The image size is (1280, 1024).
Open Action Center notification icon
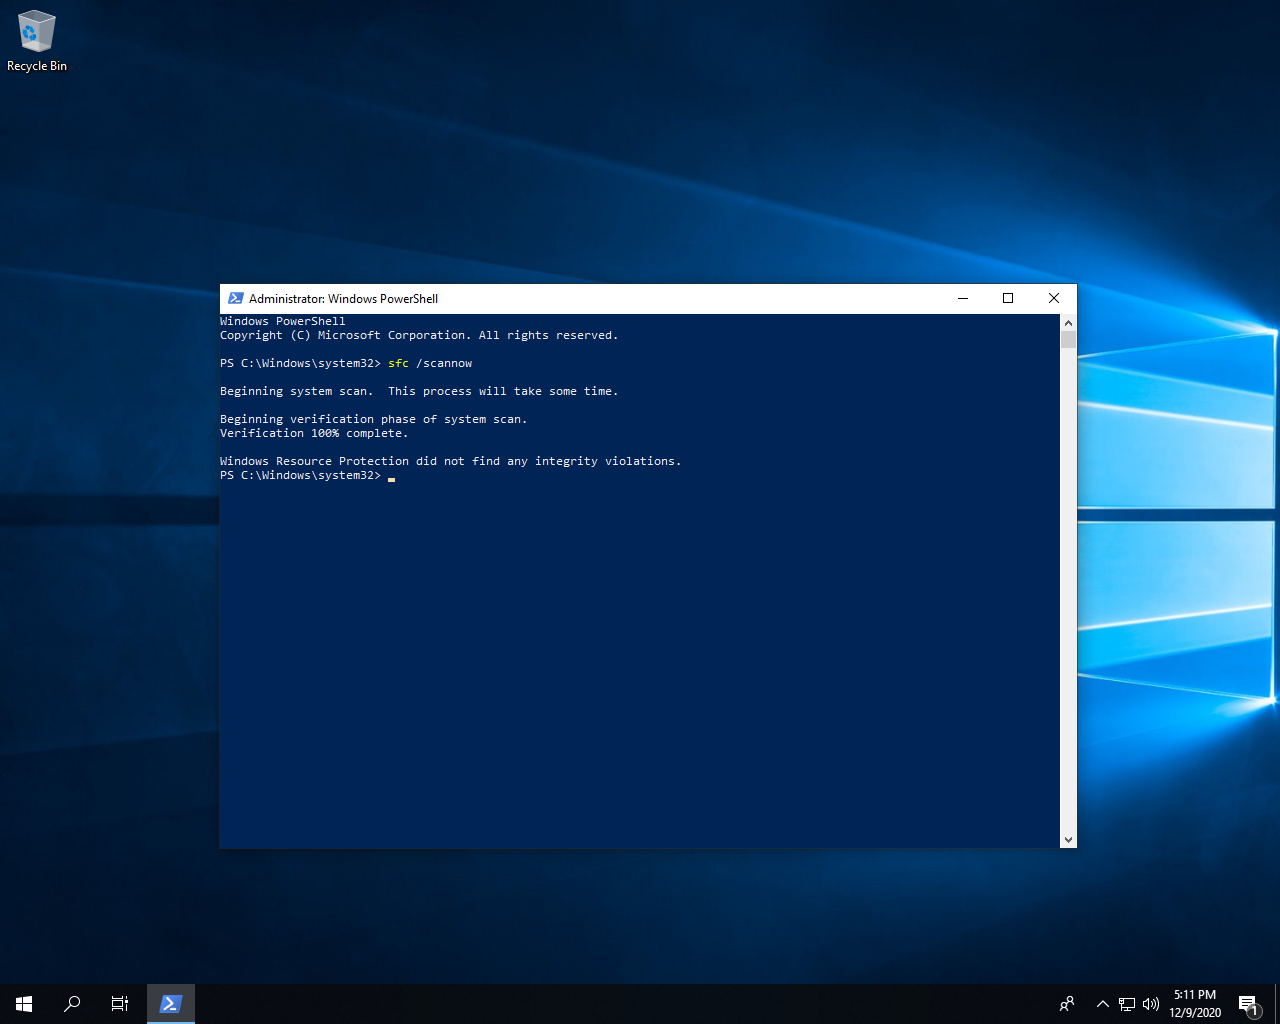coord(1248,1004)
